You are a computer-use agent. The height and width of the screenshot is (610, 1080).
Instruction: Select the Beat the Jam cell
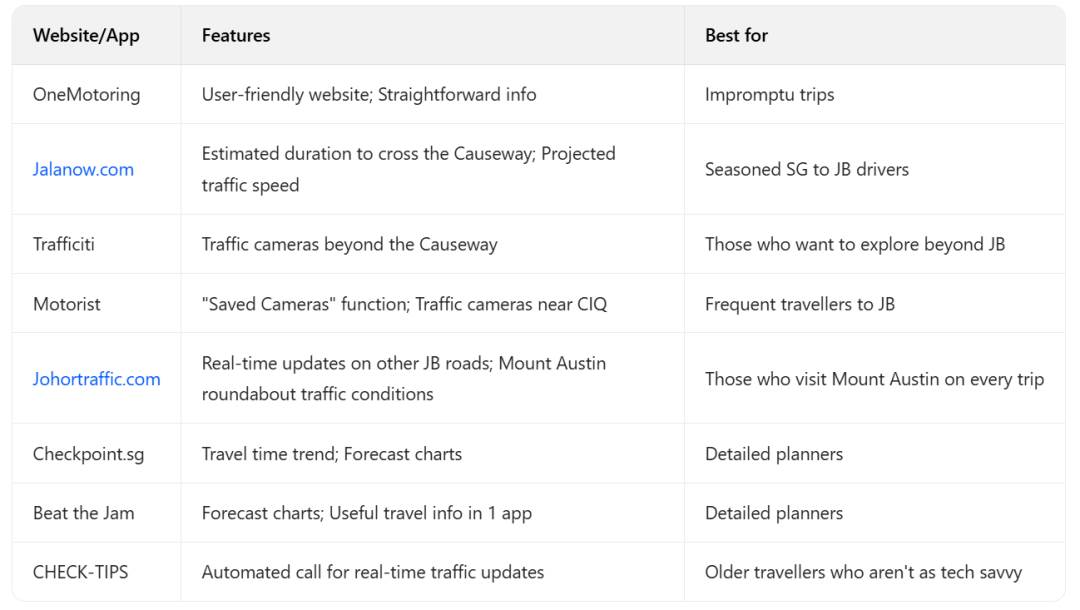click(x=83, y=513)
